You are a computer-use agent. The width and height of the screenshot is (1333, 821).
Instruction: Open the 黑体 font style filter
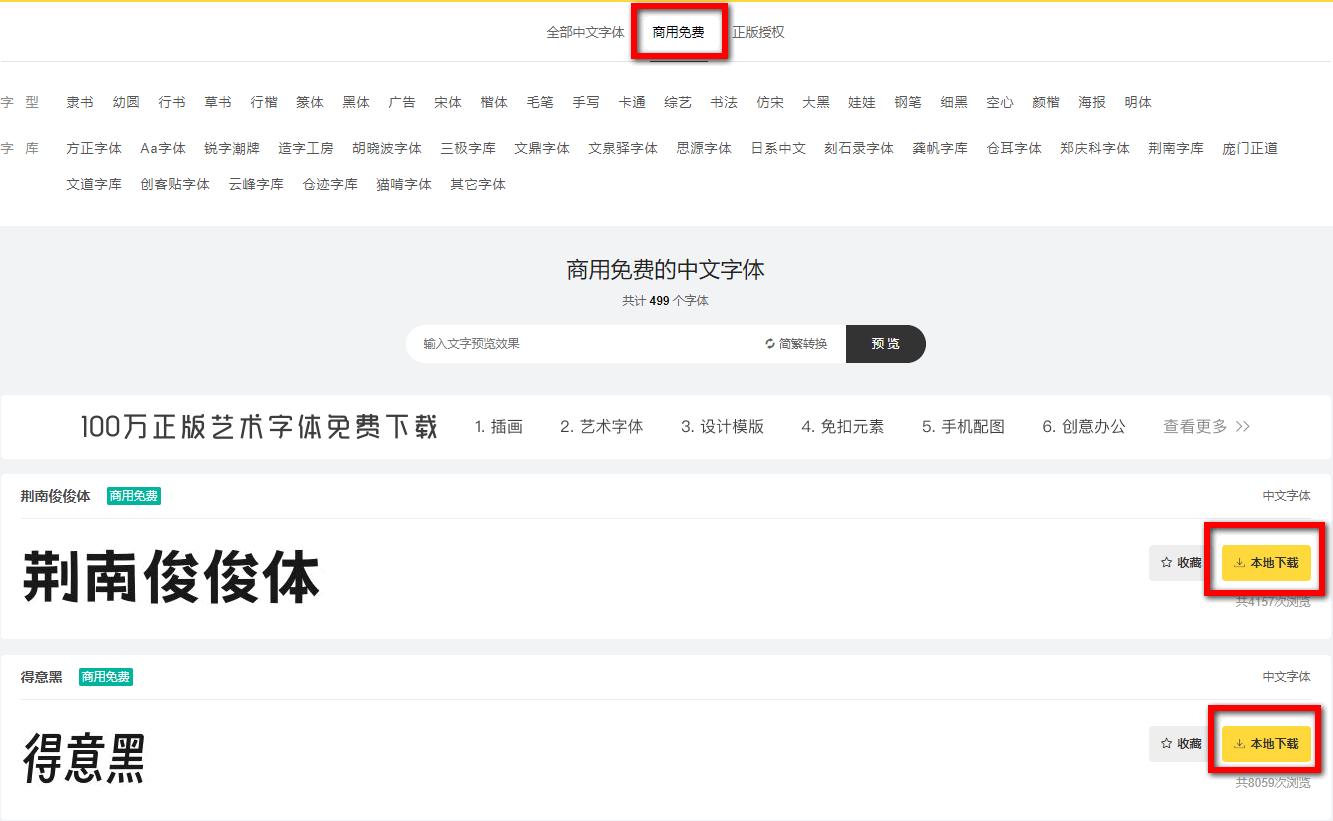point(356,101)
